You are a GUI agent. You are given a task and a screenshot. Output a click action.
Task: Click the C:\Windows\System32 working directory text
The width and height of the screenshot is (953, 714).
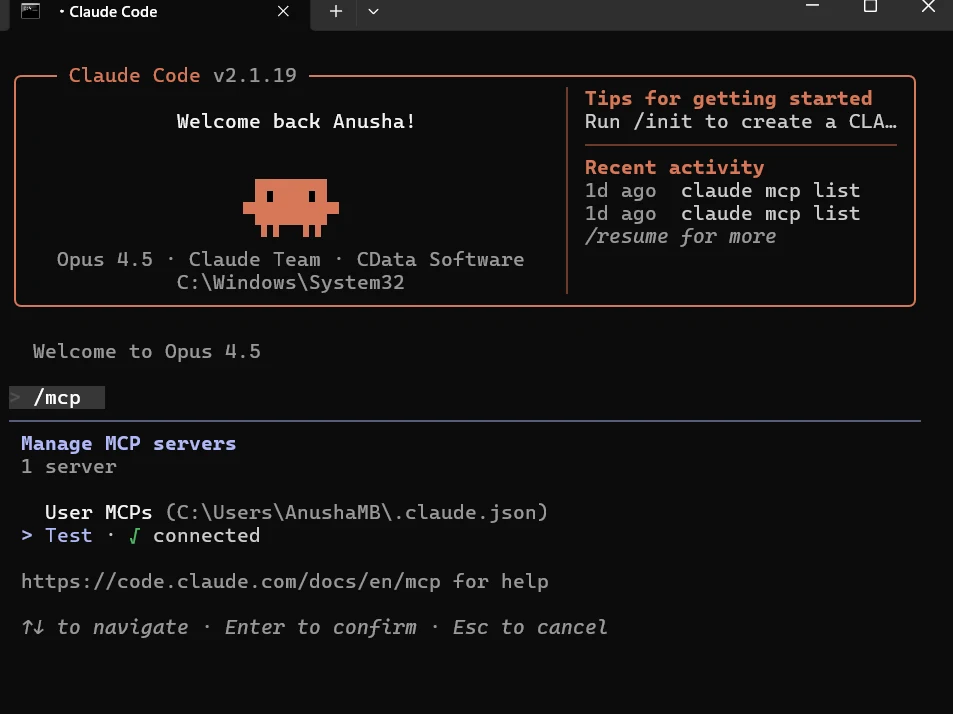[x=290, y=283]
